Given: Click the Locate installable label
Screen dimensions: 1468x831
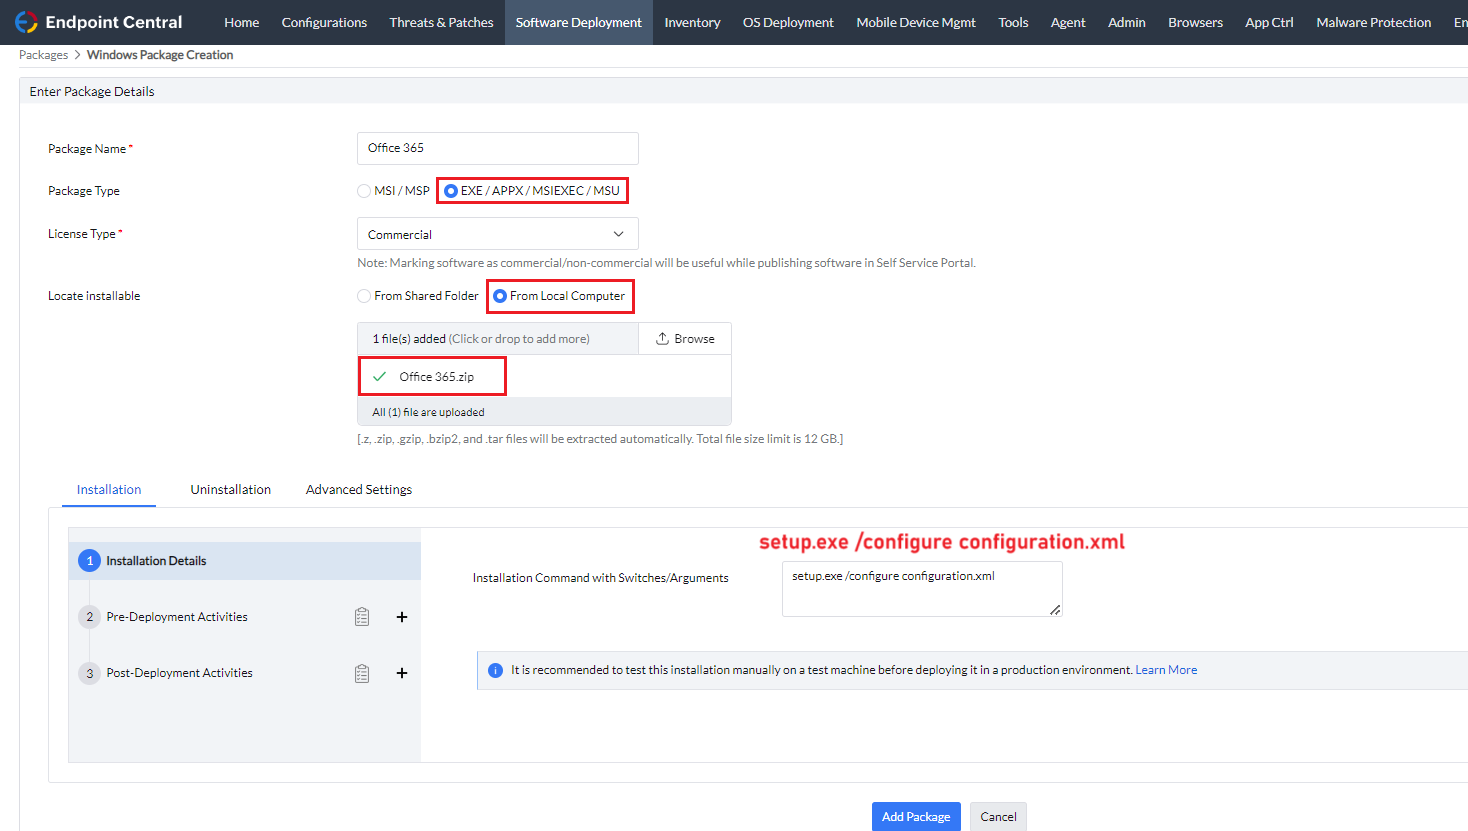Looking at the screenshot, I should [x=94, y=296].
